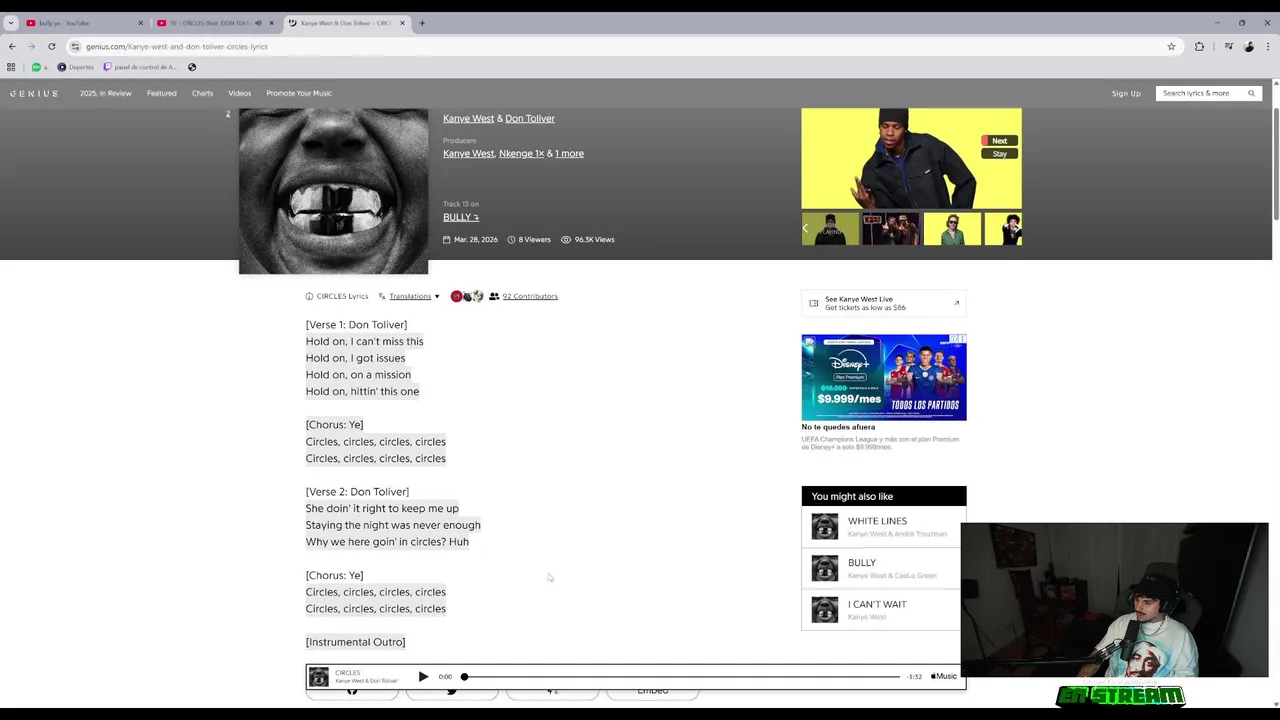Screen dimensions: 1280x720
Task: Open the media control icon in the toolbar
Action: (x=1229, y=46)
